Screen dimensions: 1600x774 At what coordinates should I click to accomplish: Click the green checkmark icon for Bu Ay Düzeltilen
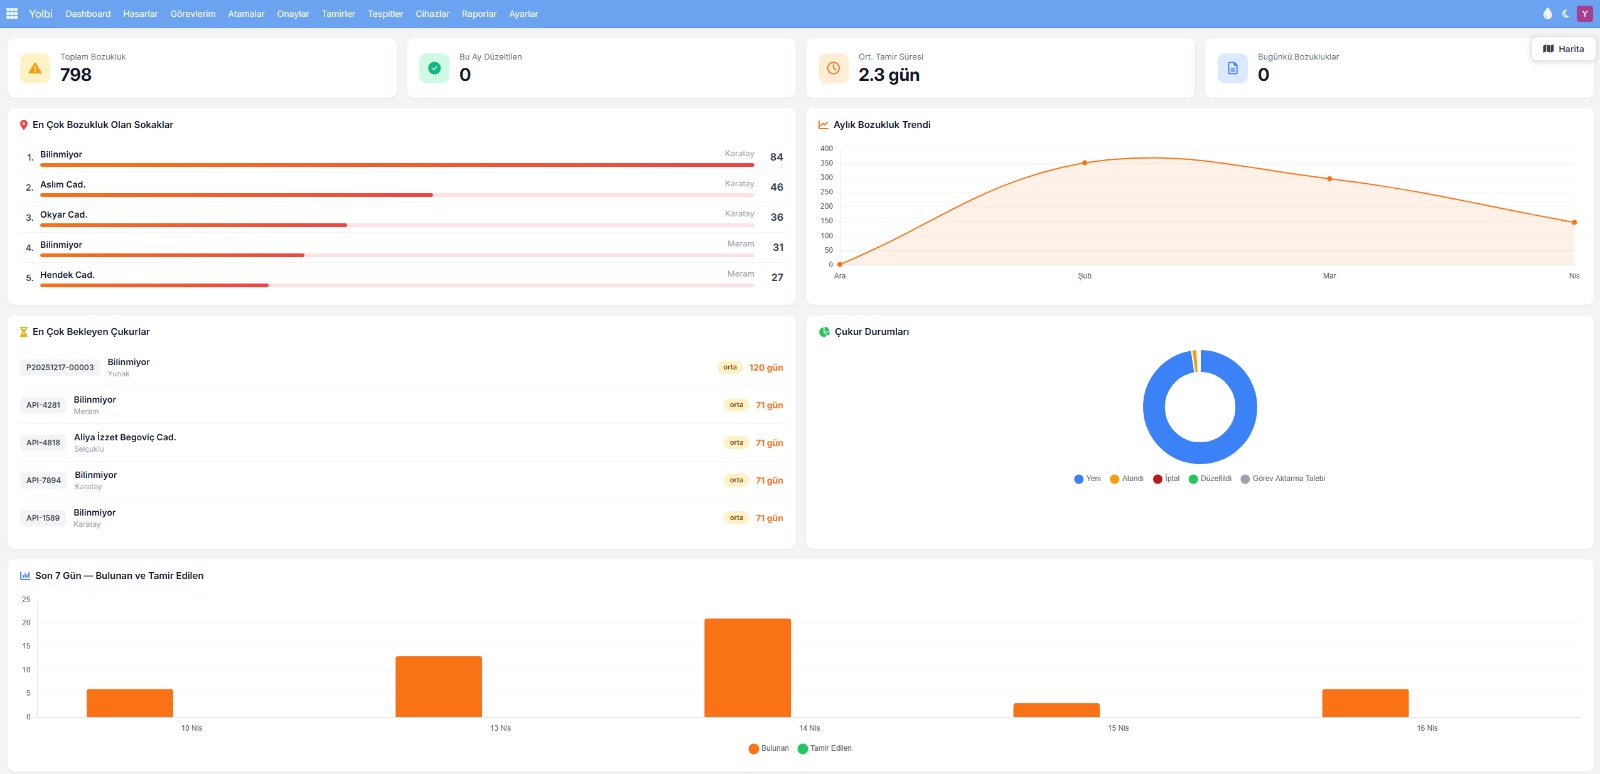[434, 68]
